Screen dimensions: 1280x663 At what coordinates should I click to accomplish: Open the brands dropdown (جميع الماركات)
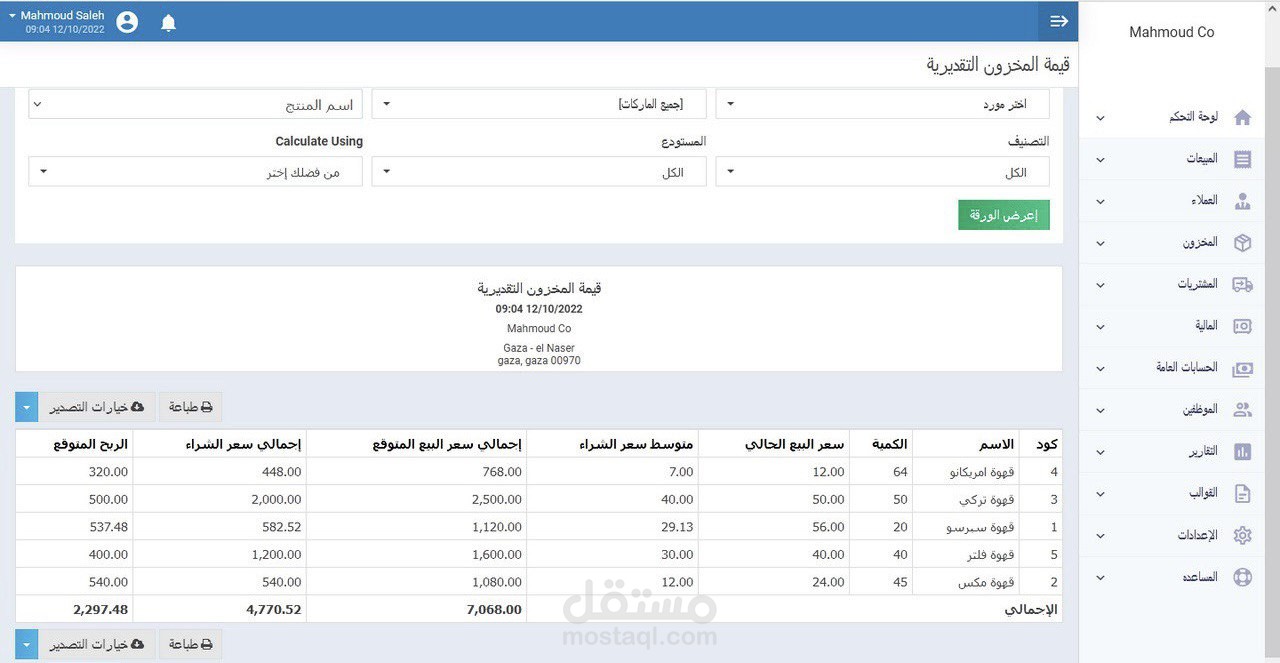click(539, 104)
